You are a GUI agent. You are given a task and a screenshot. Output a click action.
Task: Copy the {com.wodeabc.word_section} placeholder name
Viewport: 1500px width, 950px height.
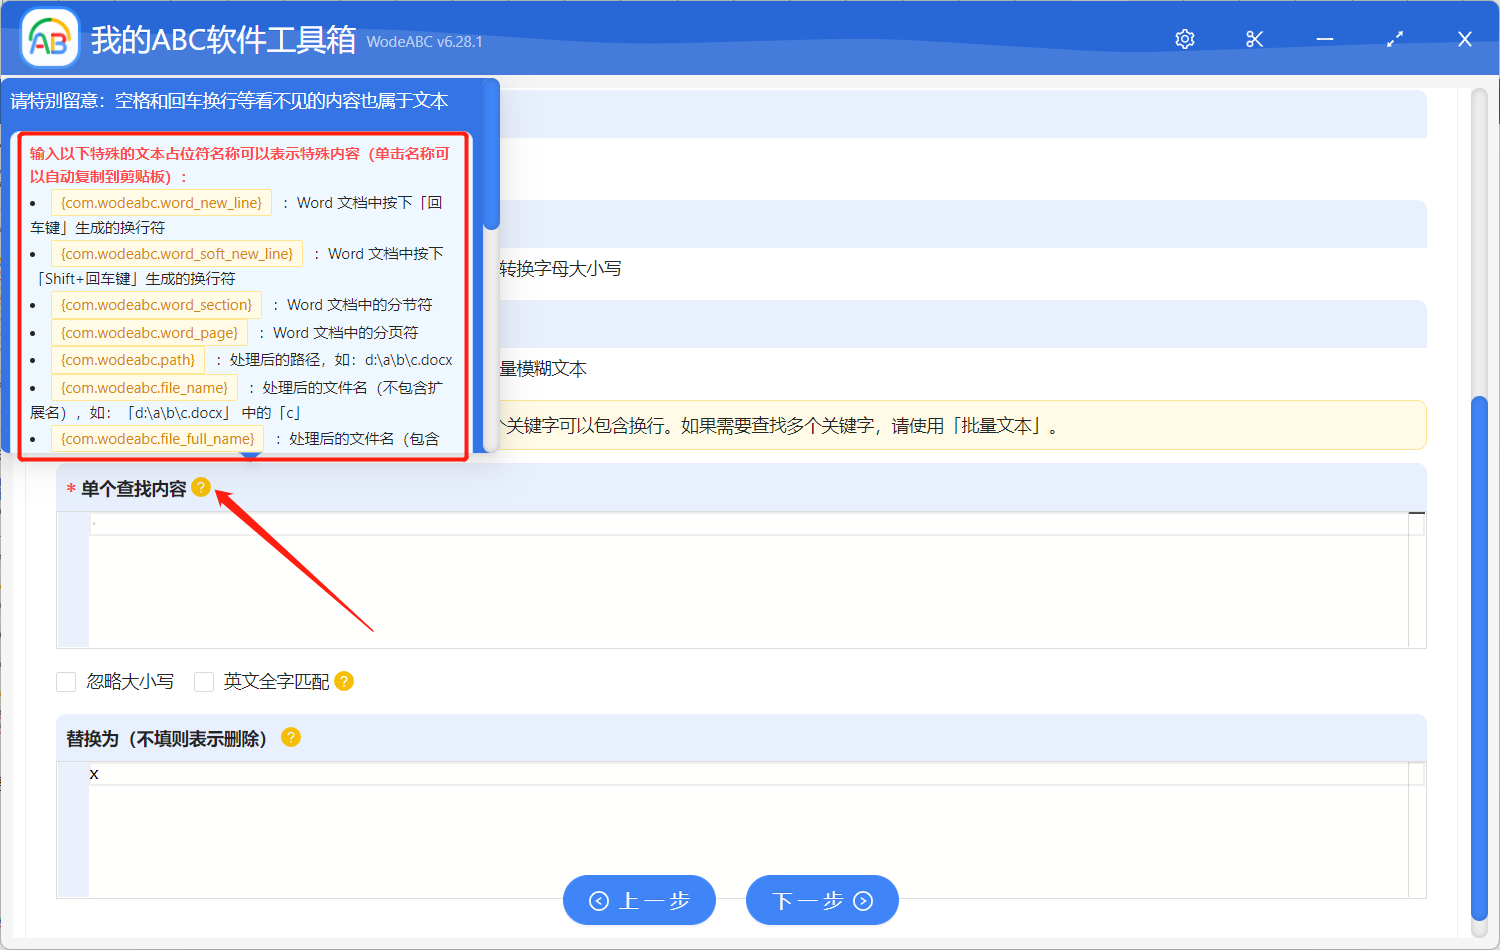pos(156,304)
